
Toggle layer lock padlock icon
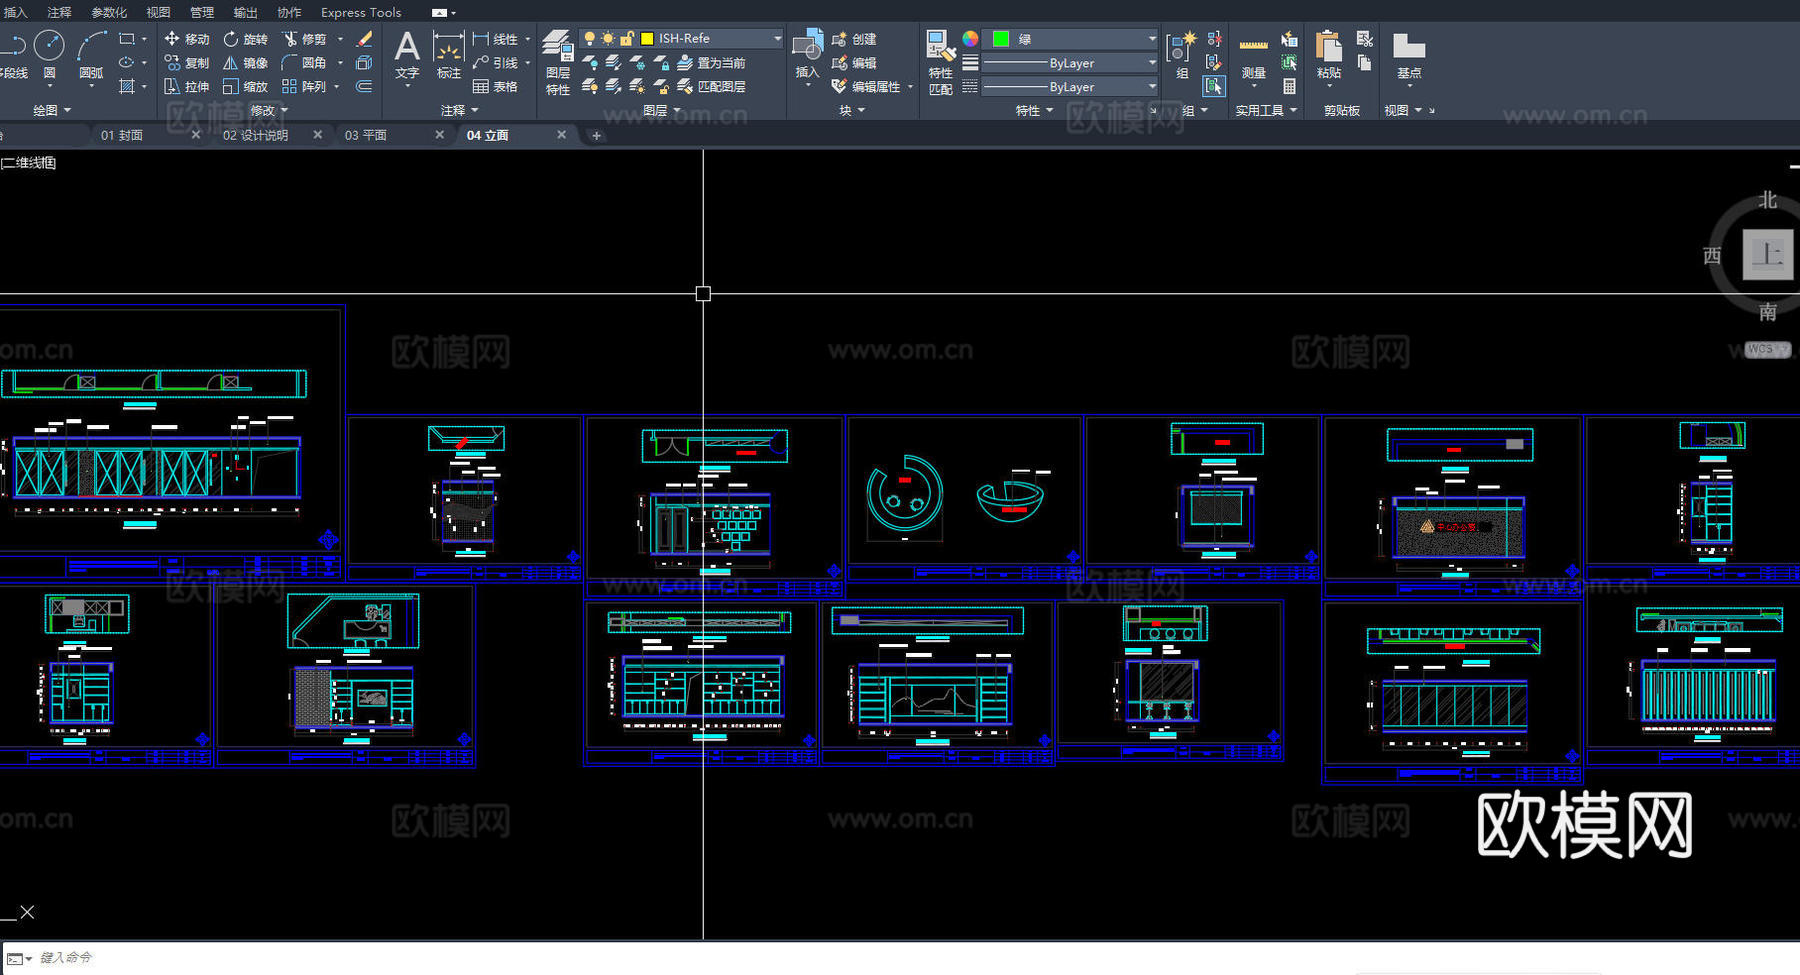click(627, 38)
